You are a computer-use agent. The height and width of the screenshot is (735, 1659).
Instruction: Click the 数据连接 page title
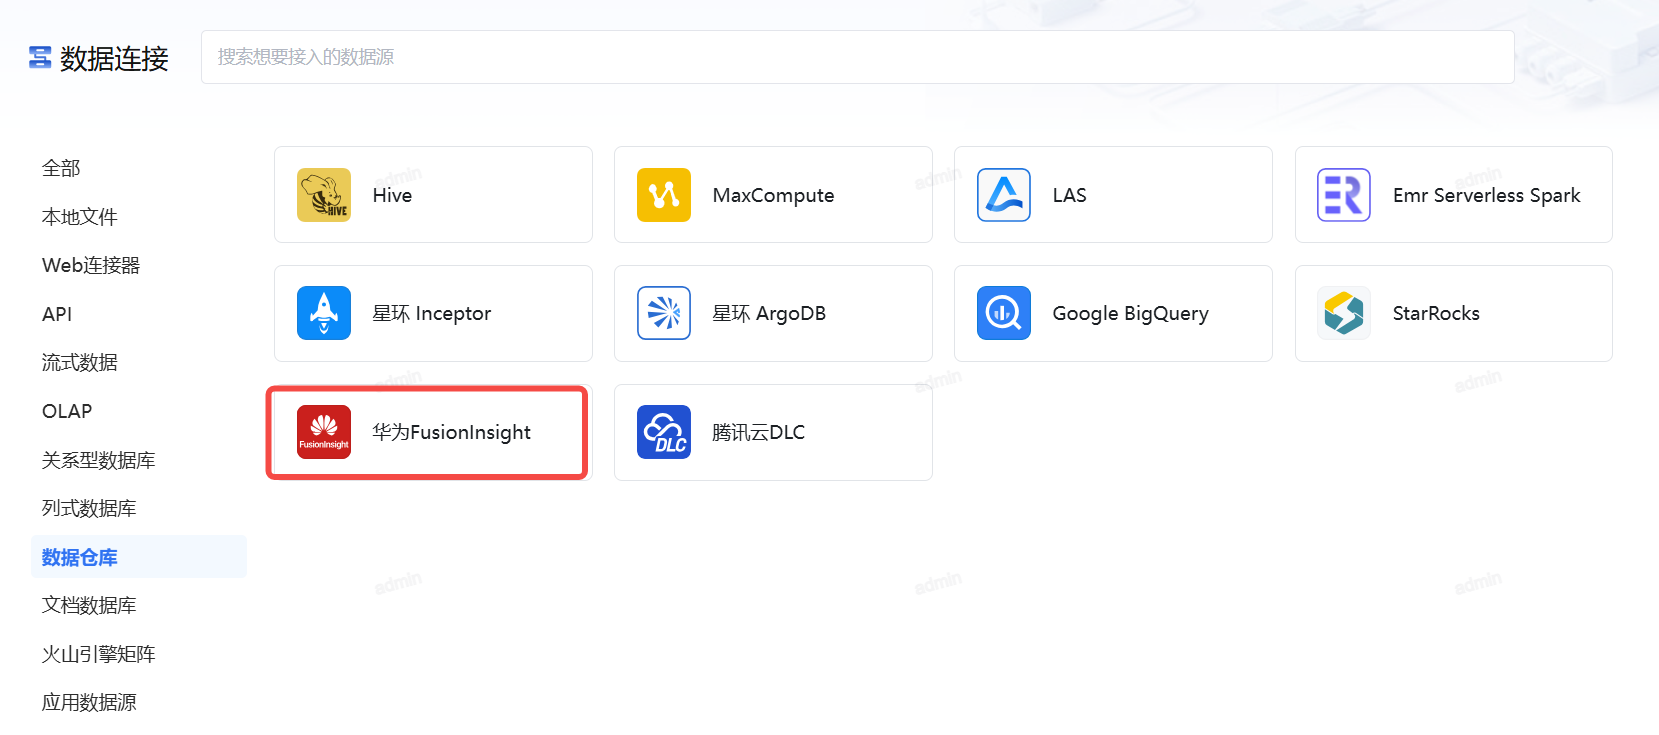[x=114, y=58]
